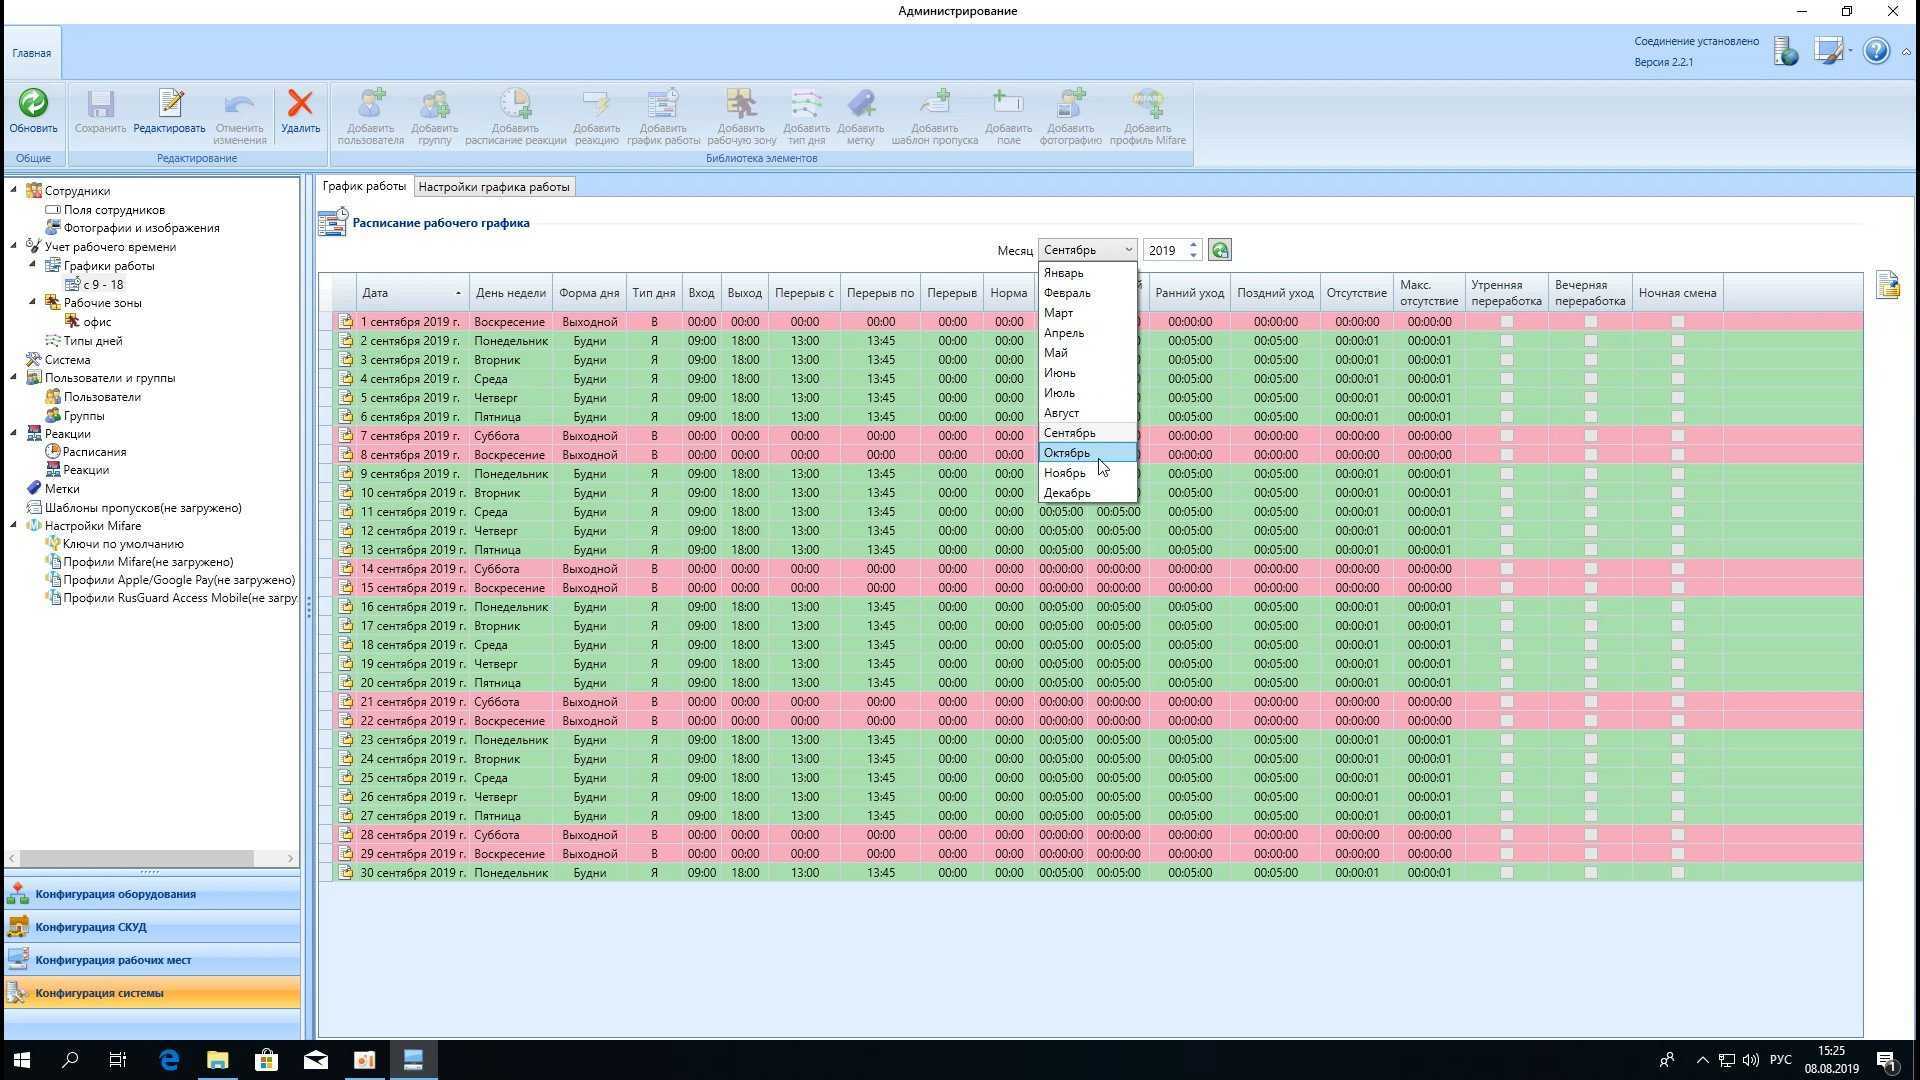
Task: Click the green refresh button beside the year field
Action: point(1219,250)
